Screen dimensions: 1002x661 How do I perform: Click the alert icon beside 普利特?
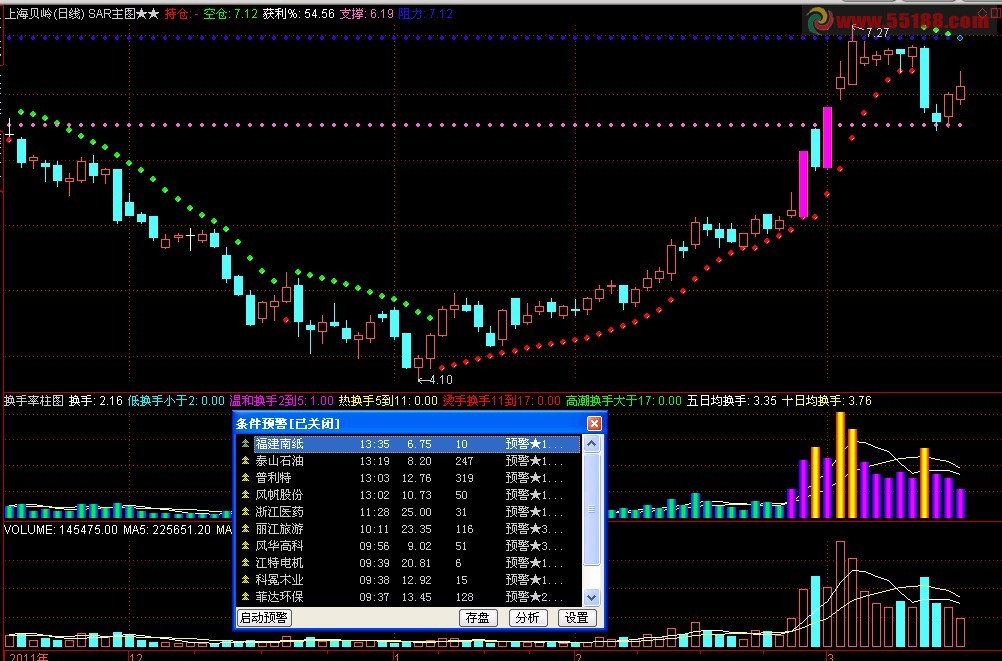click(245, 478)
